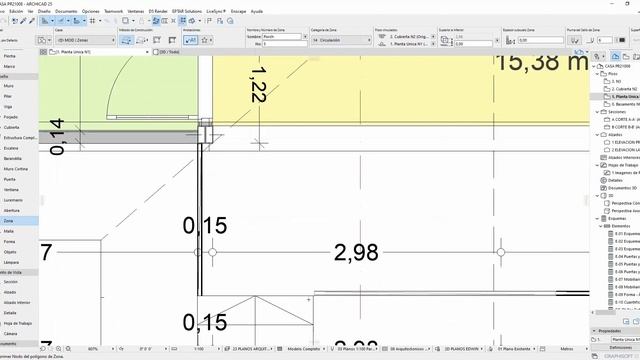
Task: Collapse the Esquemas folder in navigator
Action: tap(598, 218)
